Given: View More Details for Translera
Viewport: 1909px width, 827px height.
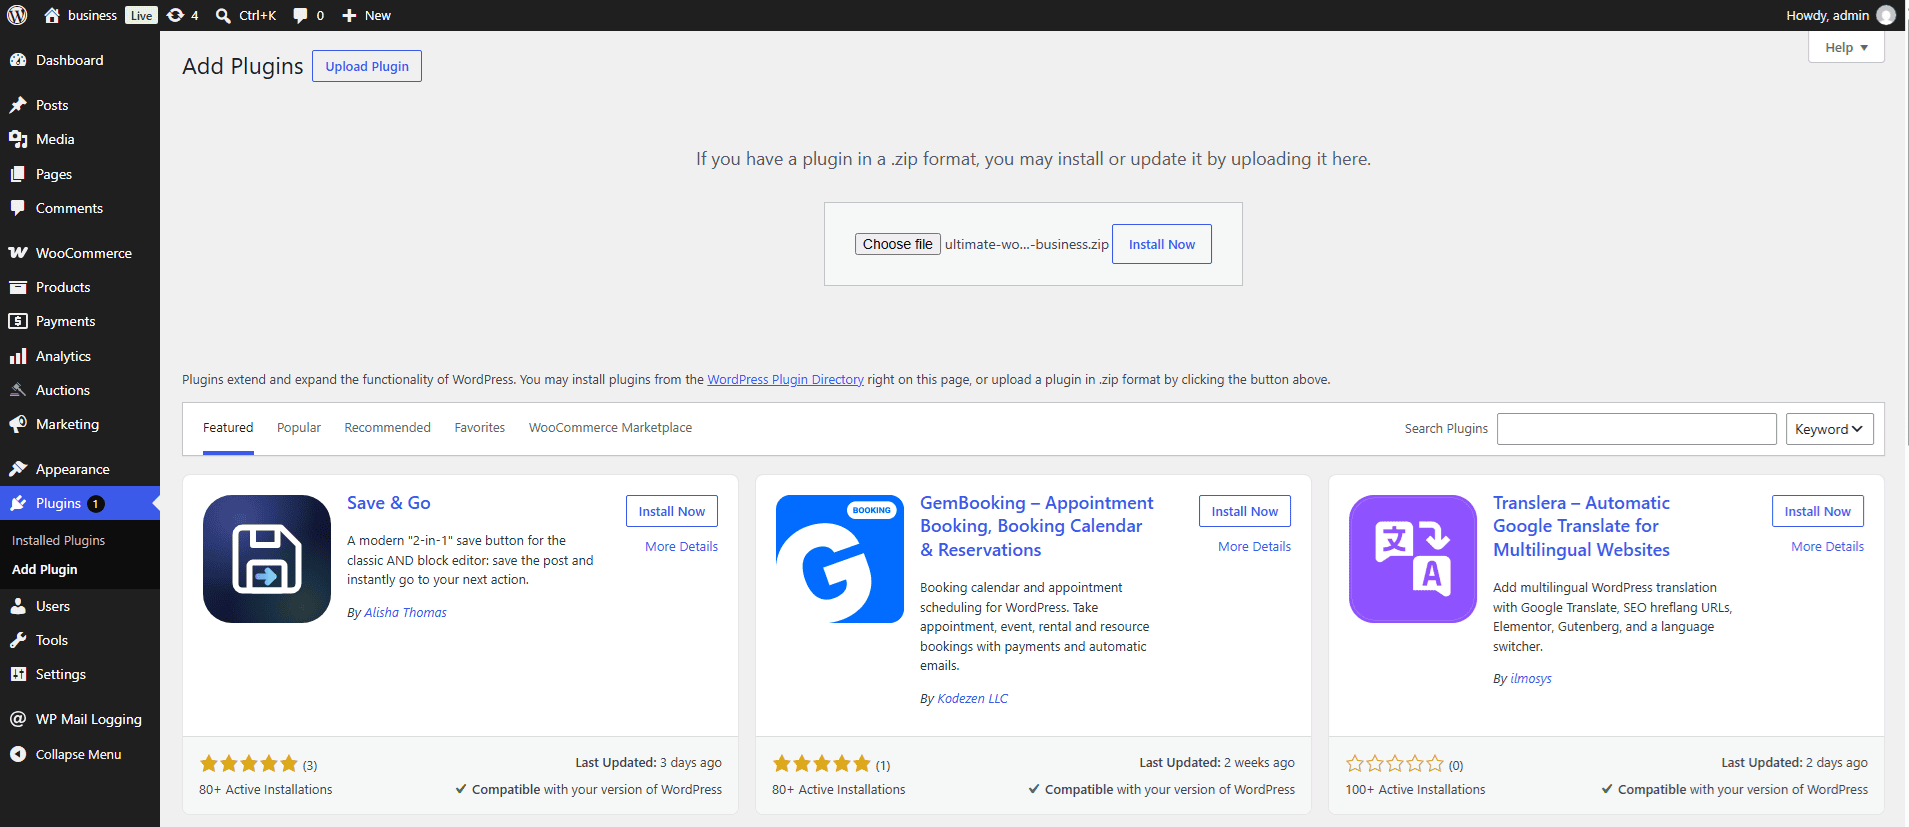Looking at the screenshot, I should click(x=1827, y=547).
